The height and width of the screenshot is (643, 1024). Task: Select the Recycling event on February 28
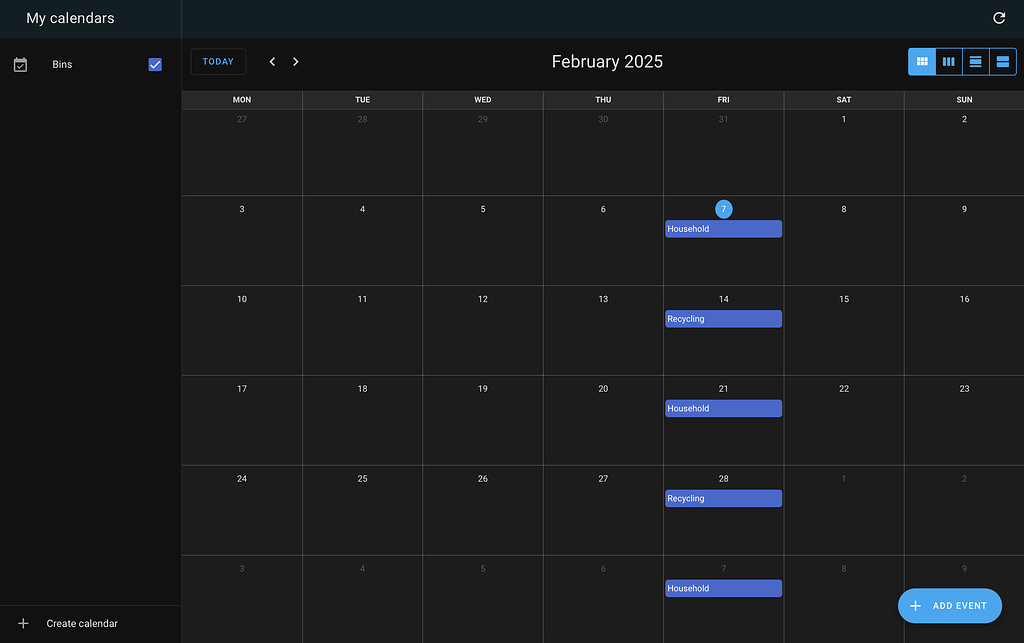(x=723, y=498)
